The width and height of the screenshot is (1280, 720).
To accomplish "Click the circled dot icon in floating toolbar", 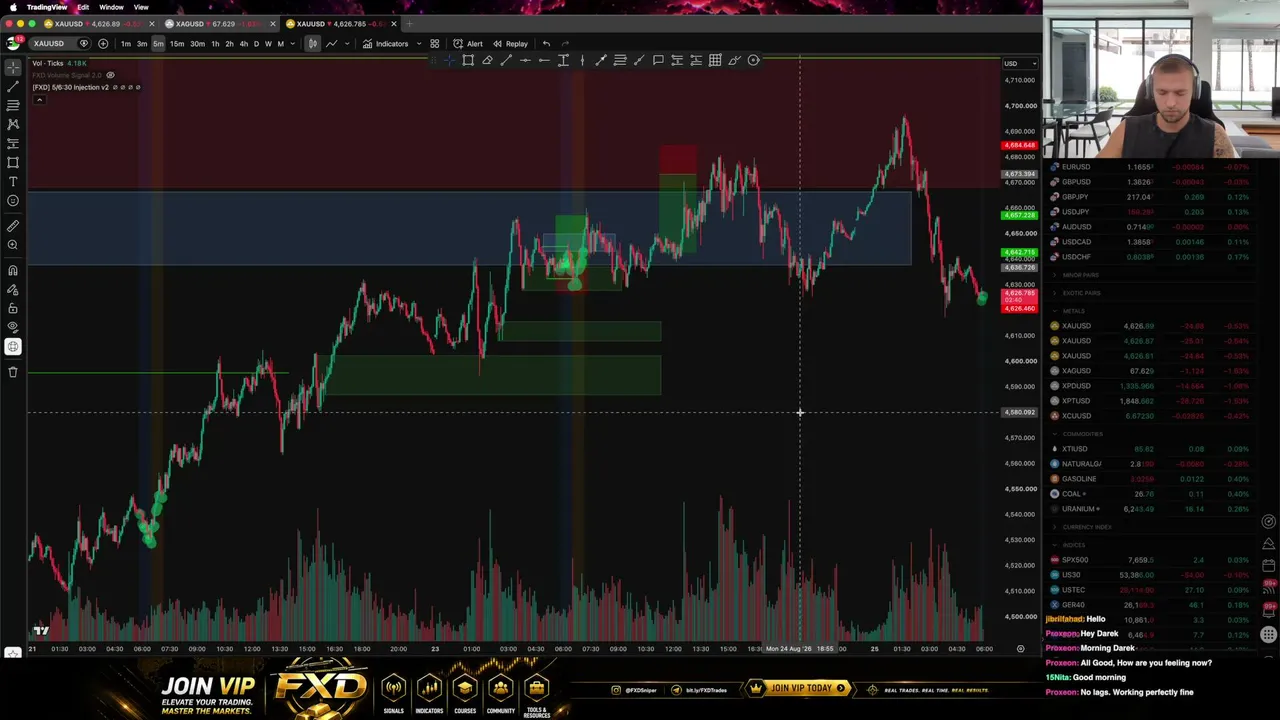I will pyautogui.click(x=754, y=60).
